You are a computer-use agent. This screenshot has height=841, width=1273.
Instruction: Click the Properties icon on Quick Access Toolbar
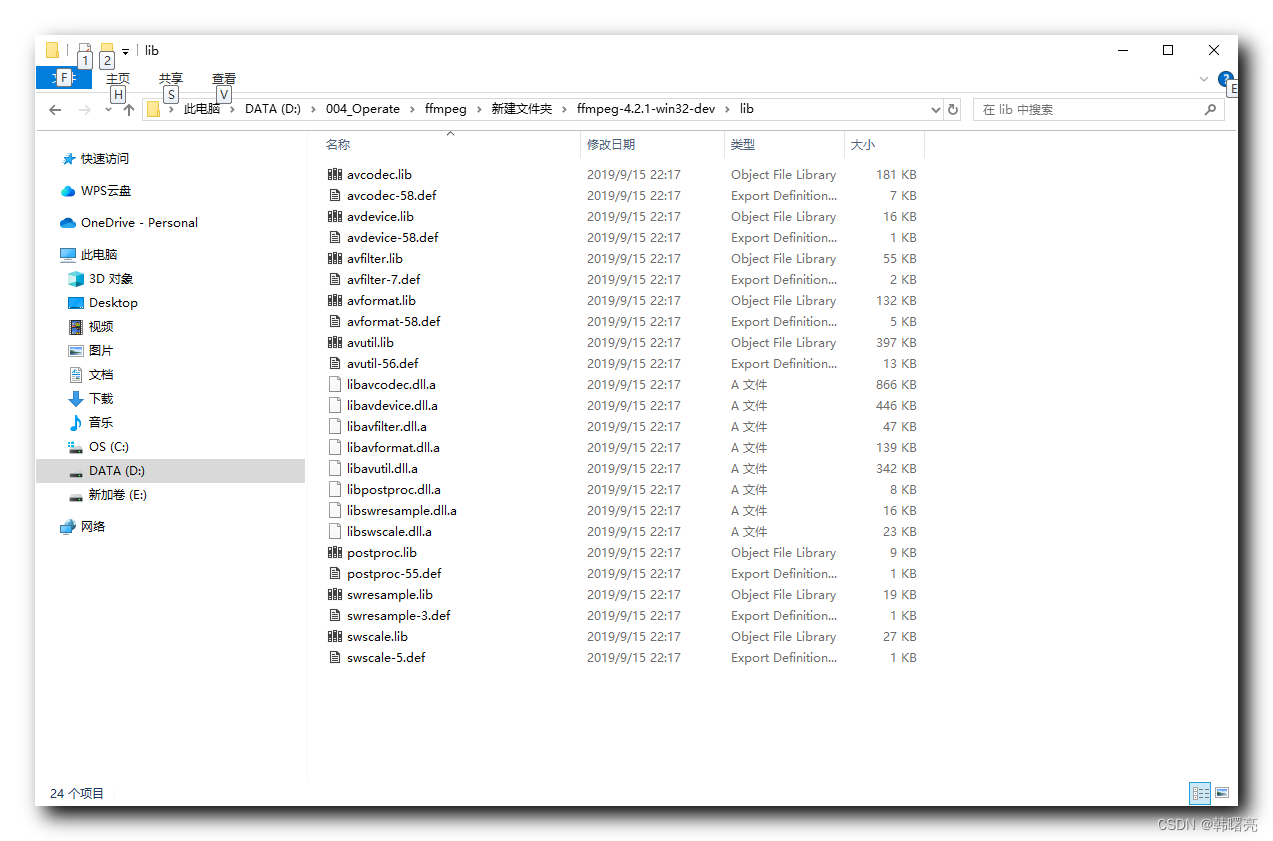coord(85,47)
